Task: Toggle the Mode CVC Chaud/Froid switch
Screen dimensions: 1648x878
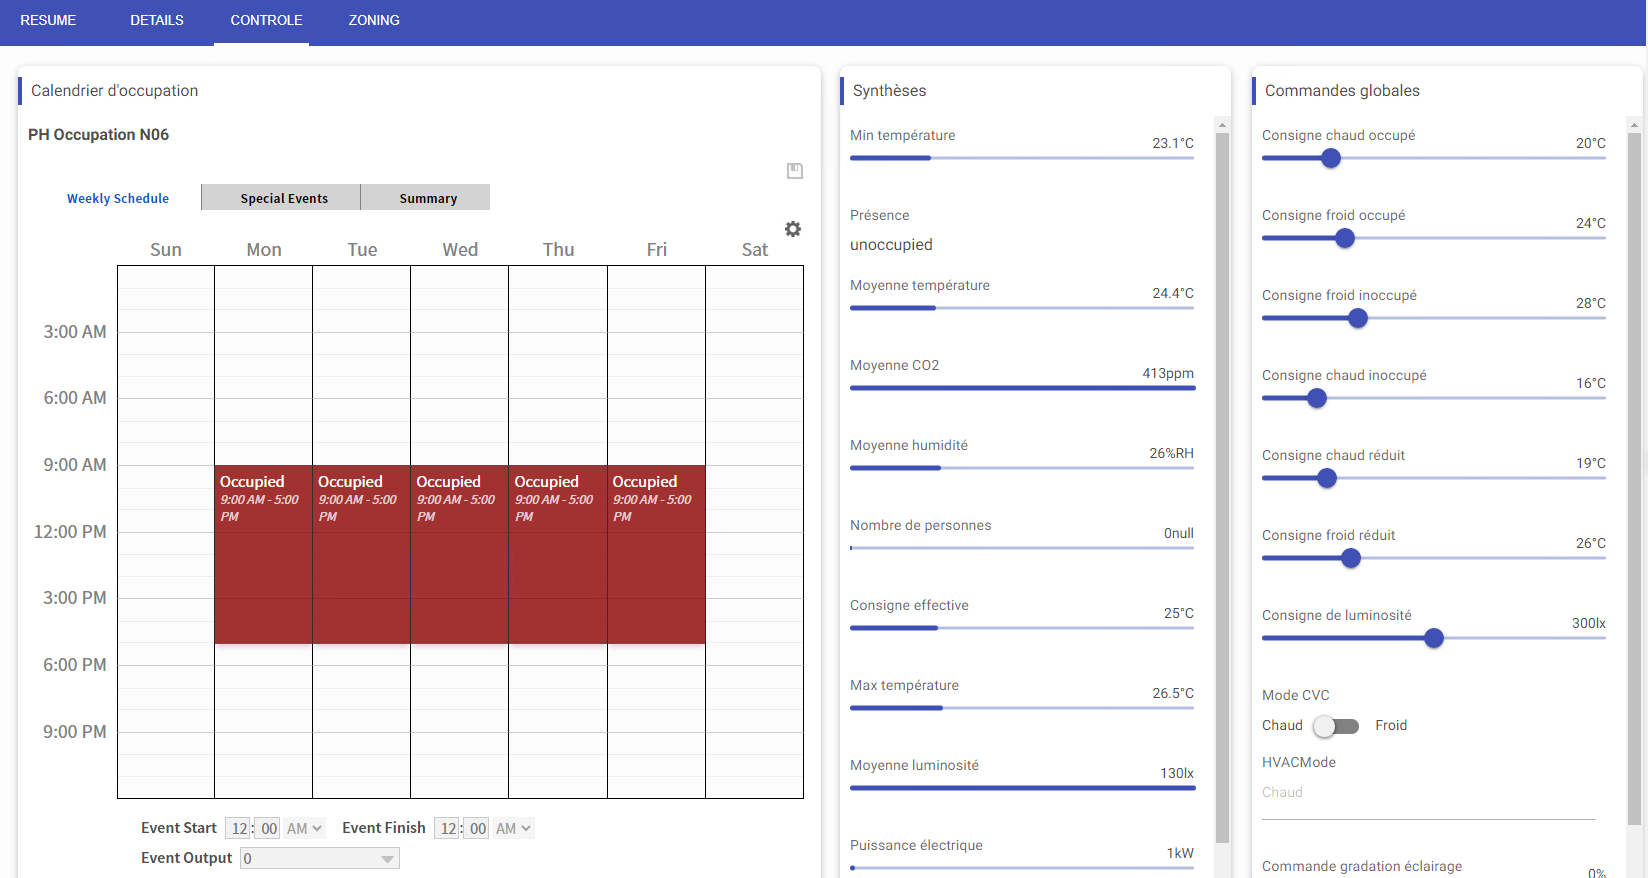Action: pos(1337,726)
